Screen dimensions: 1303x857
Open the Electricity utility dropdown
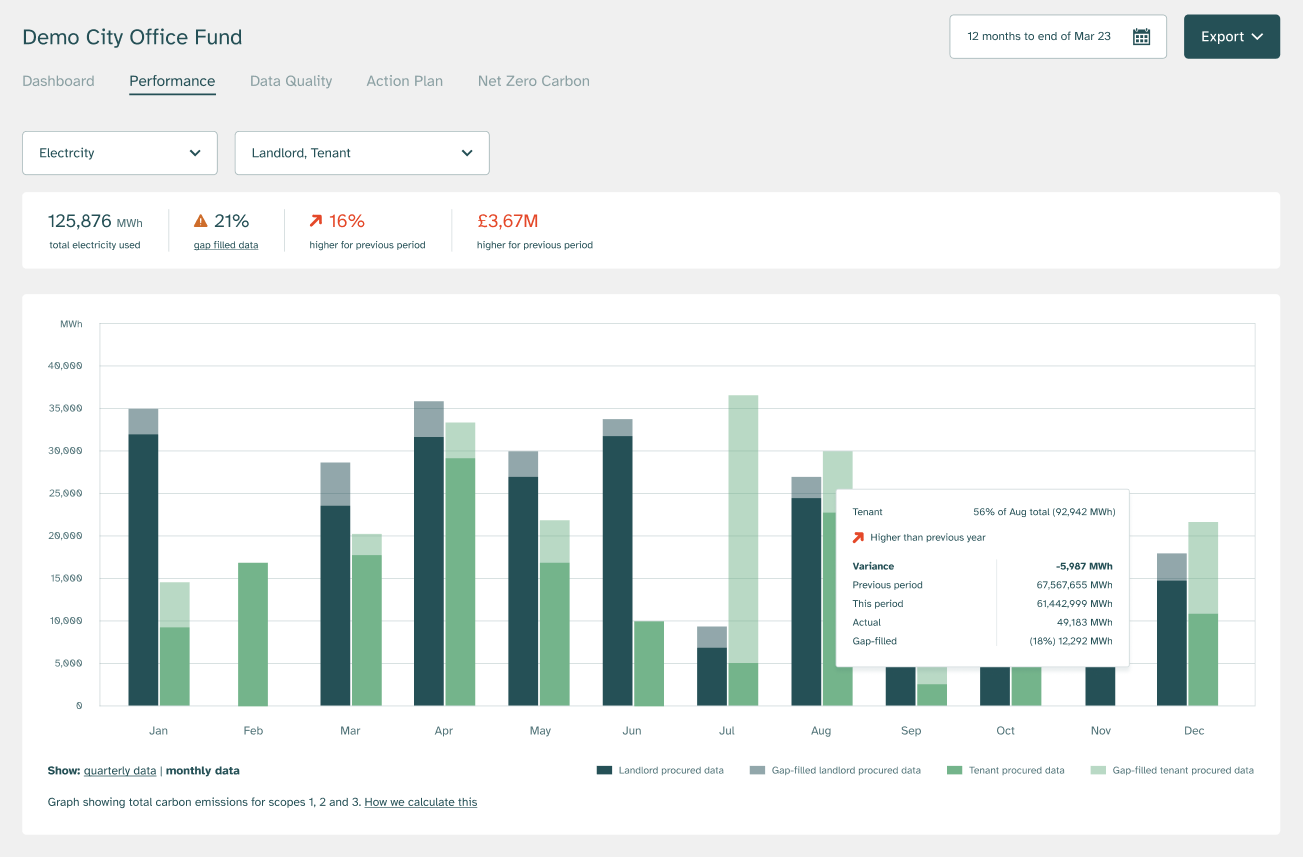(120, 153)
